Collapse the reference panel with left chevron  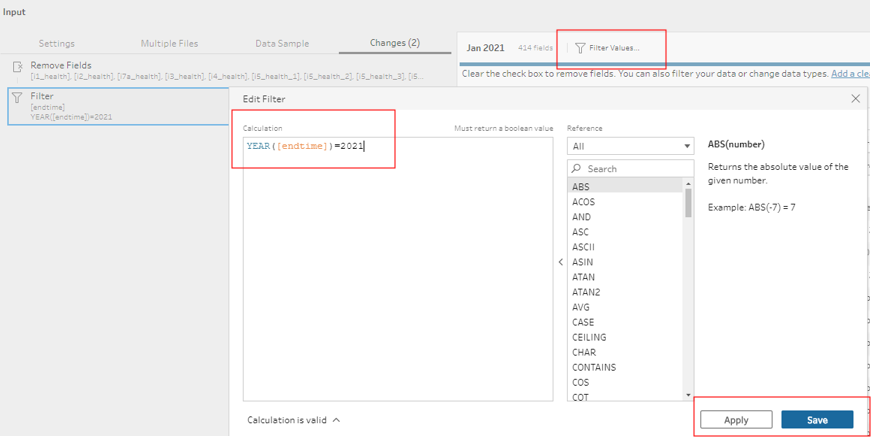pos(560,262)
